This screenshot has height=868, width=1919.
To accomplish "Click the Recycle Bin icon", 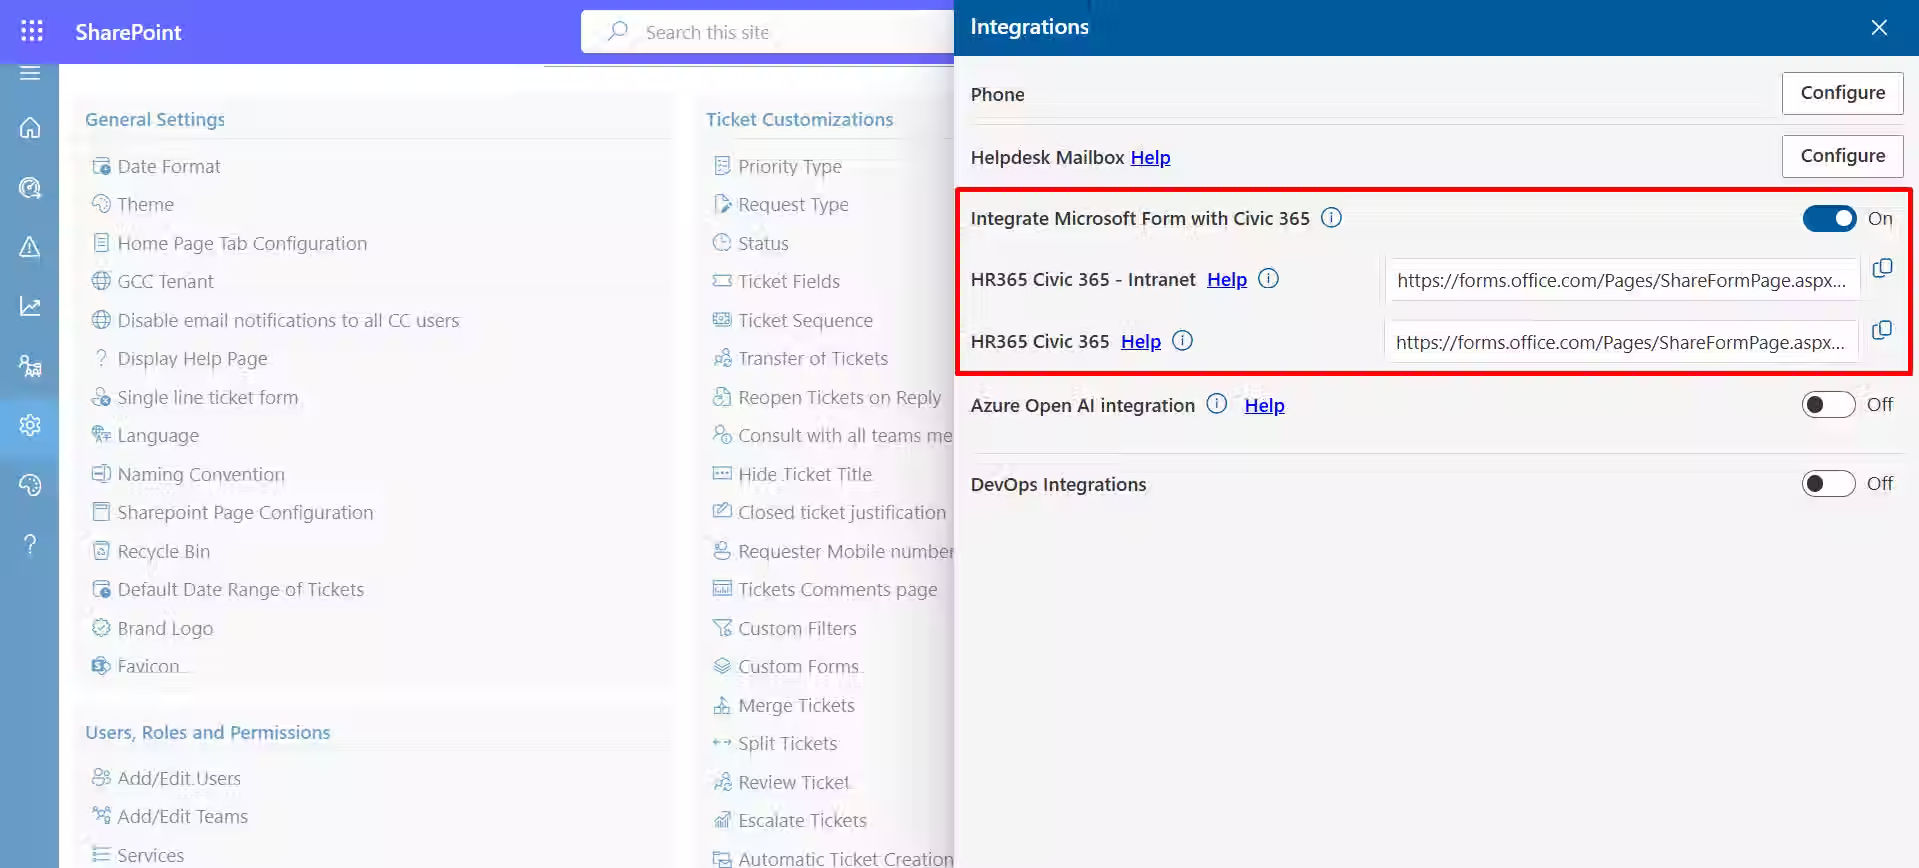I will (101, 551).
